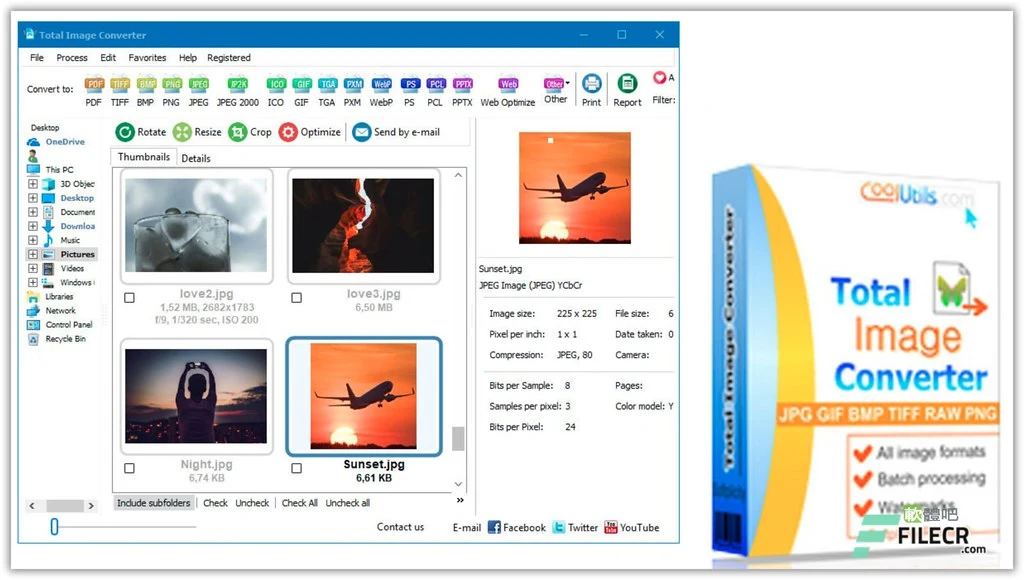Screen dimensions: 1024x580
Task: Choose WebP conversion icon
Action: 381,91
